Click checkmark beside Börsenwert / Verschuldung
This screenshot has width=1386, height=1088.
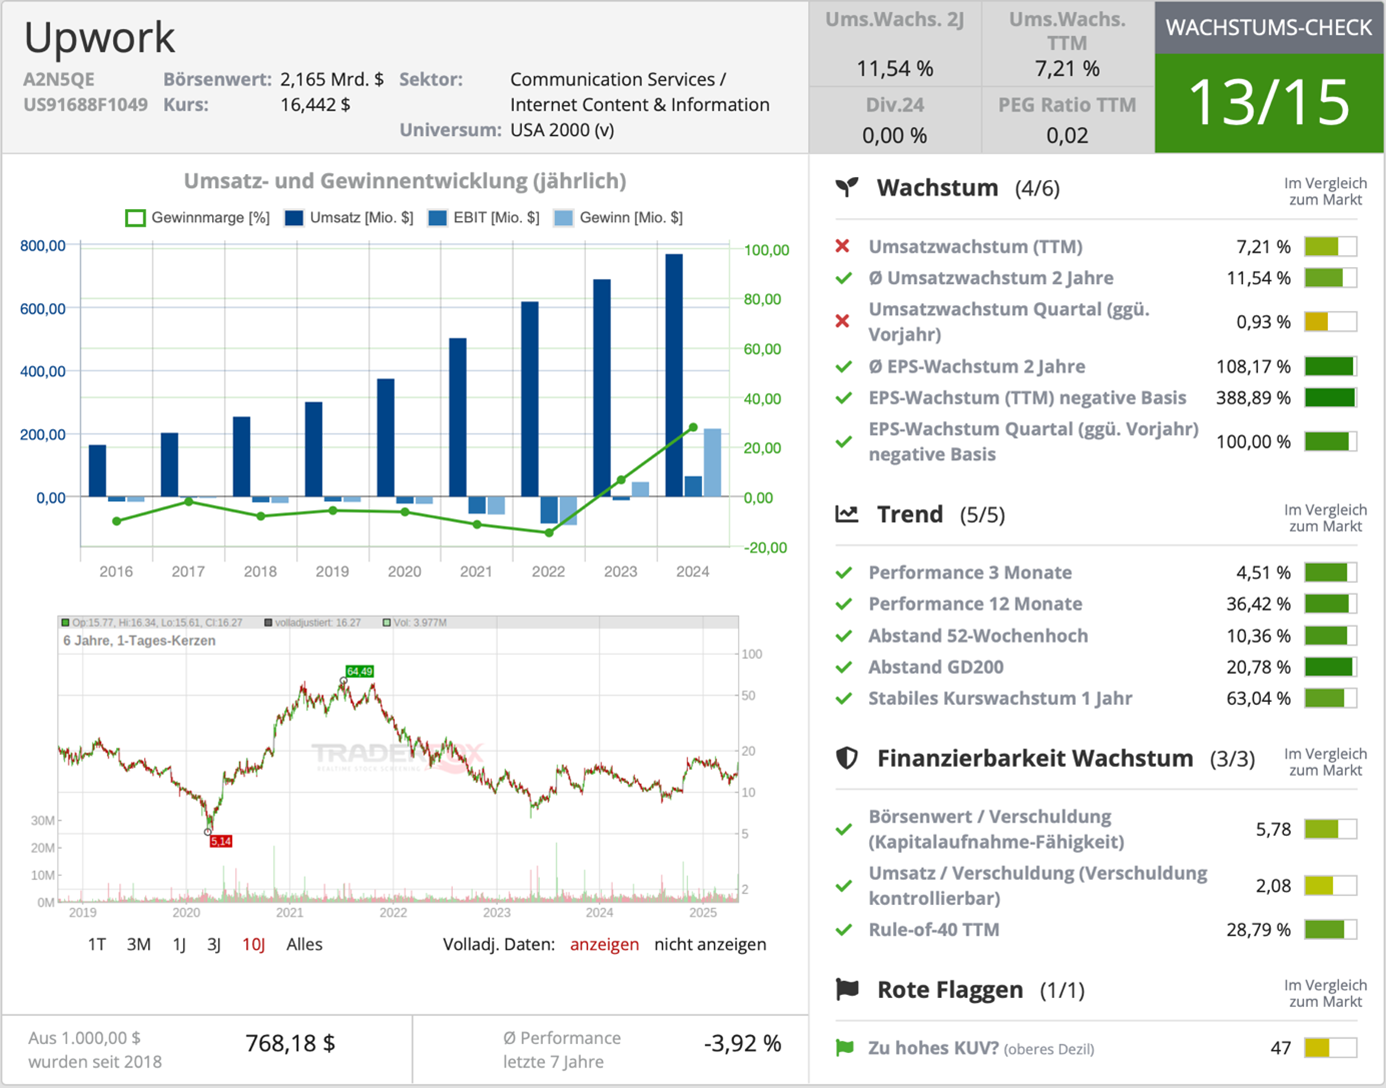[x=843, y=829]
